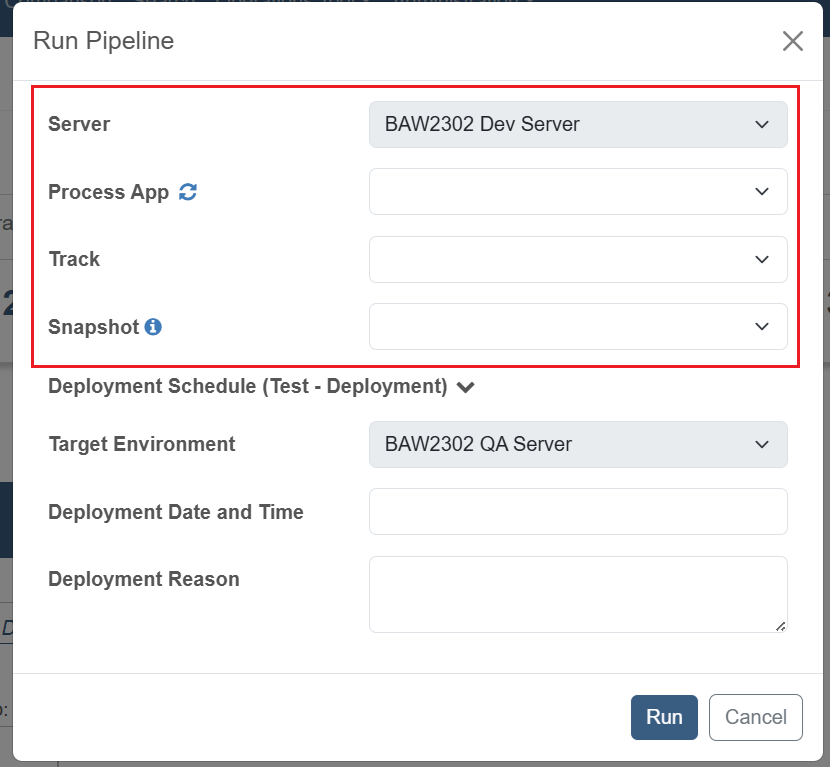The width and height of the screenshot is (830, 767).
Task: Collapse the Deployment Schedule section chevron
Action: pos(466,387)
